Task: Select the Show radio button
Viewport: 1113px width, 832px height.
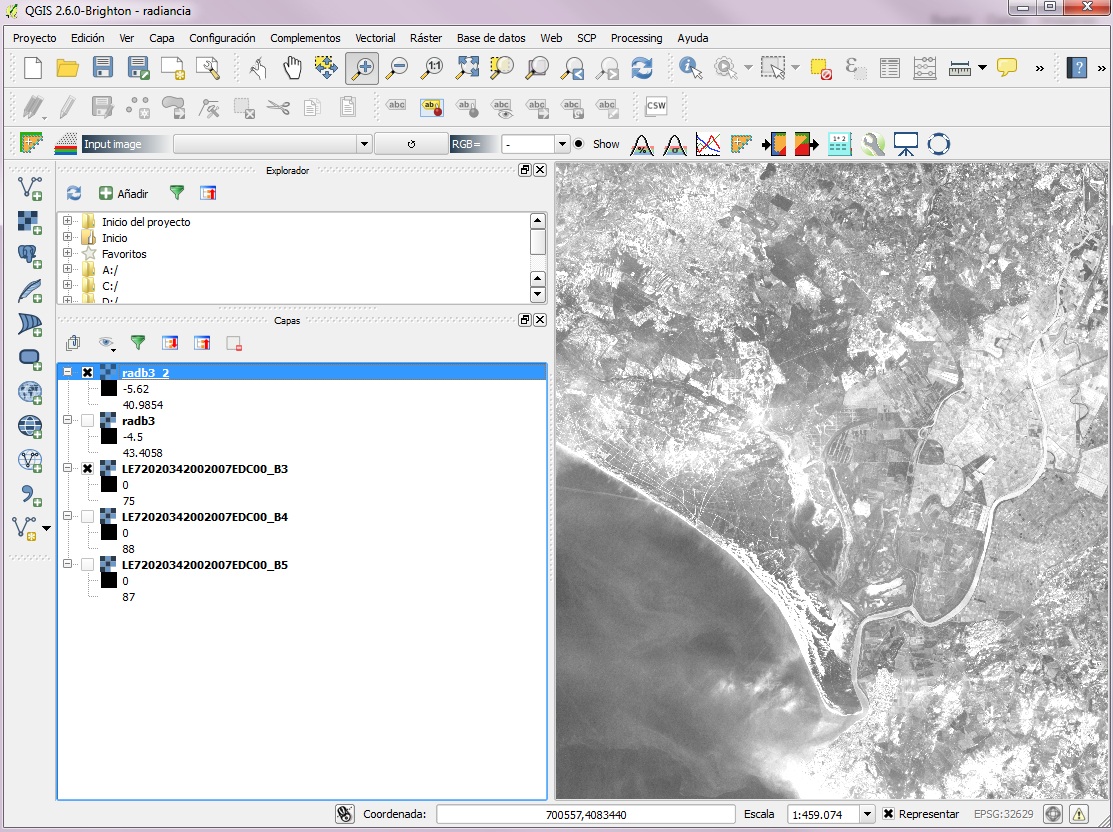Action: 579,144
